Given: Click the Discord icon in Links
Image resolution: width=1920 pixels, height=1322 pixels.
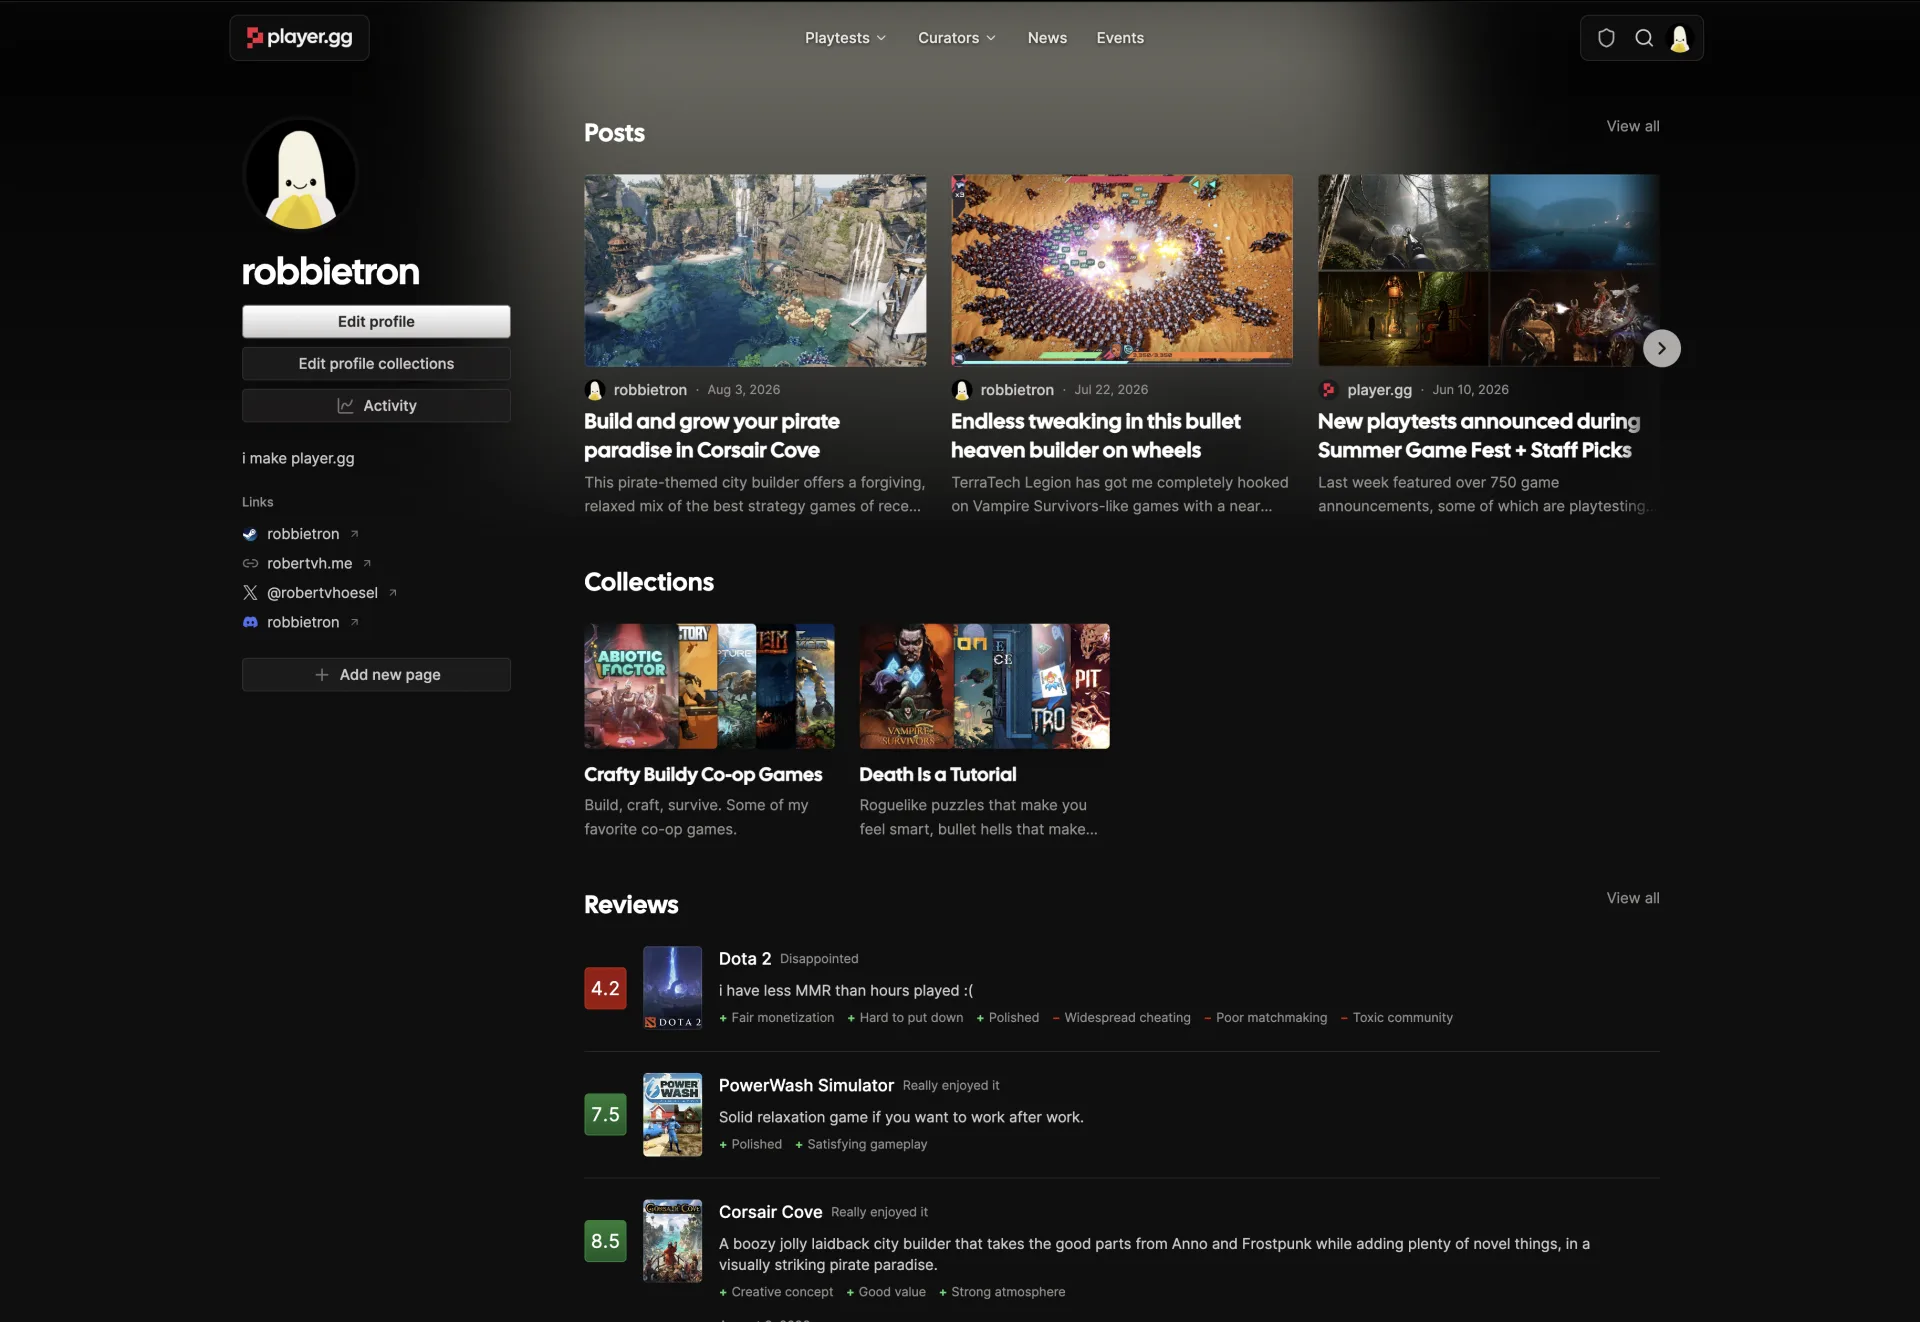Looking at the screenshot, I should coord(250,622).
